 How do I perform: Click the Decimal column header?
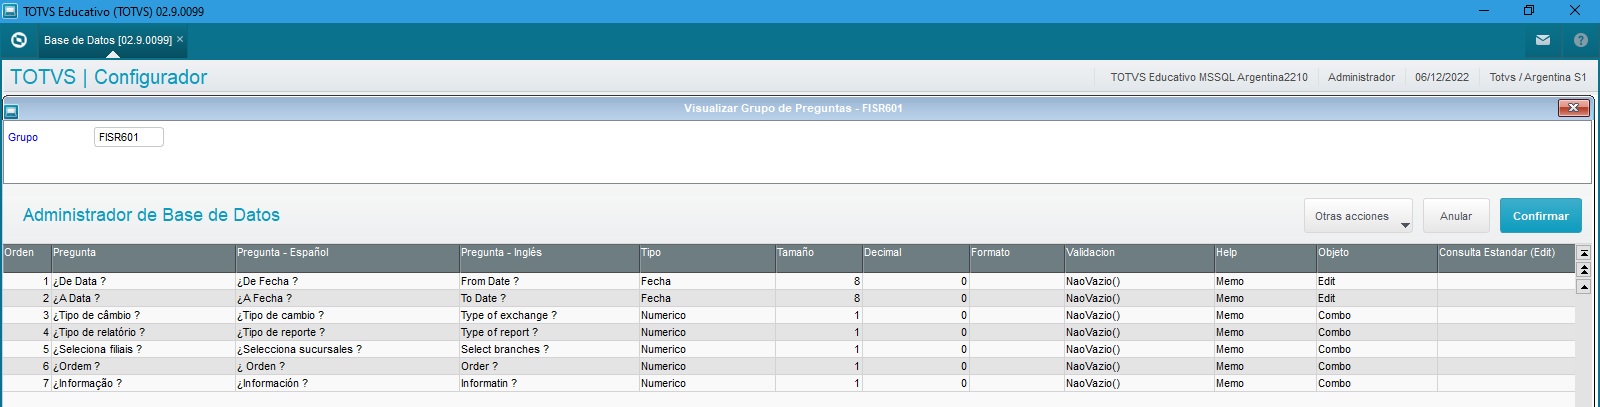pyautogui.click(x=915, y=258)
